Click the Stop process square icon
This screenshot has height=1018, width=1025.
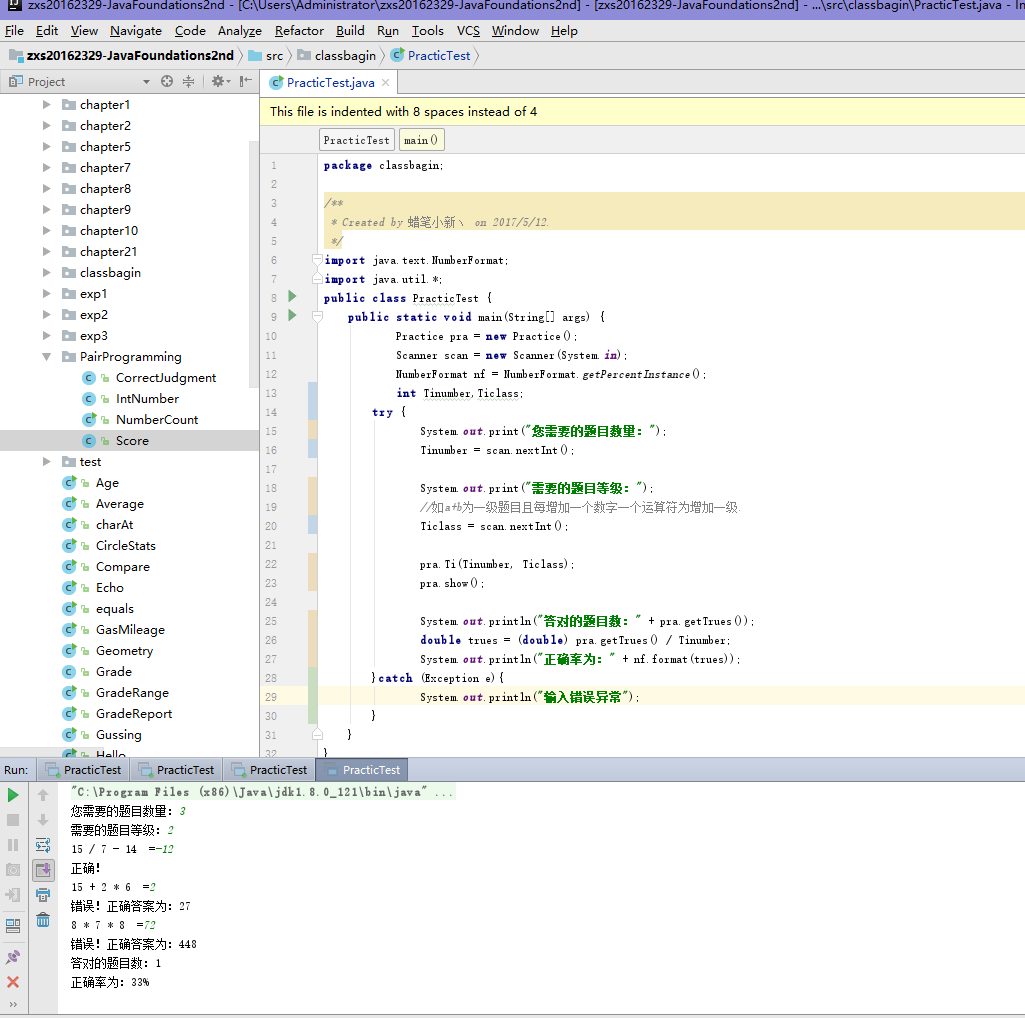pyautogui.click(x=12, y=820)
